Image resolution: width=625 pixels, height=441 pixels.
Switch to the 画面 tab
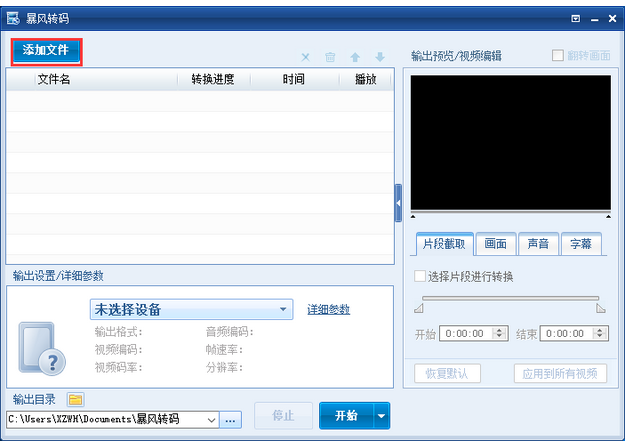[495, 244]
